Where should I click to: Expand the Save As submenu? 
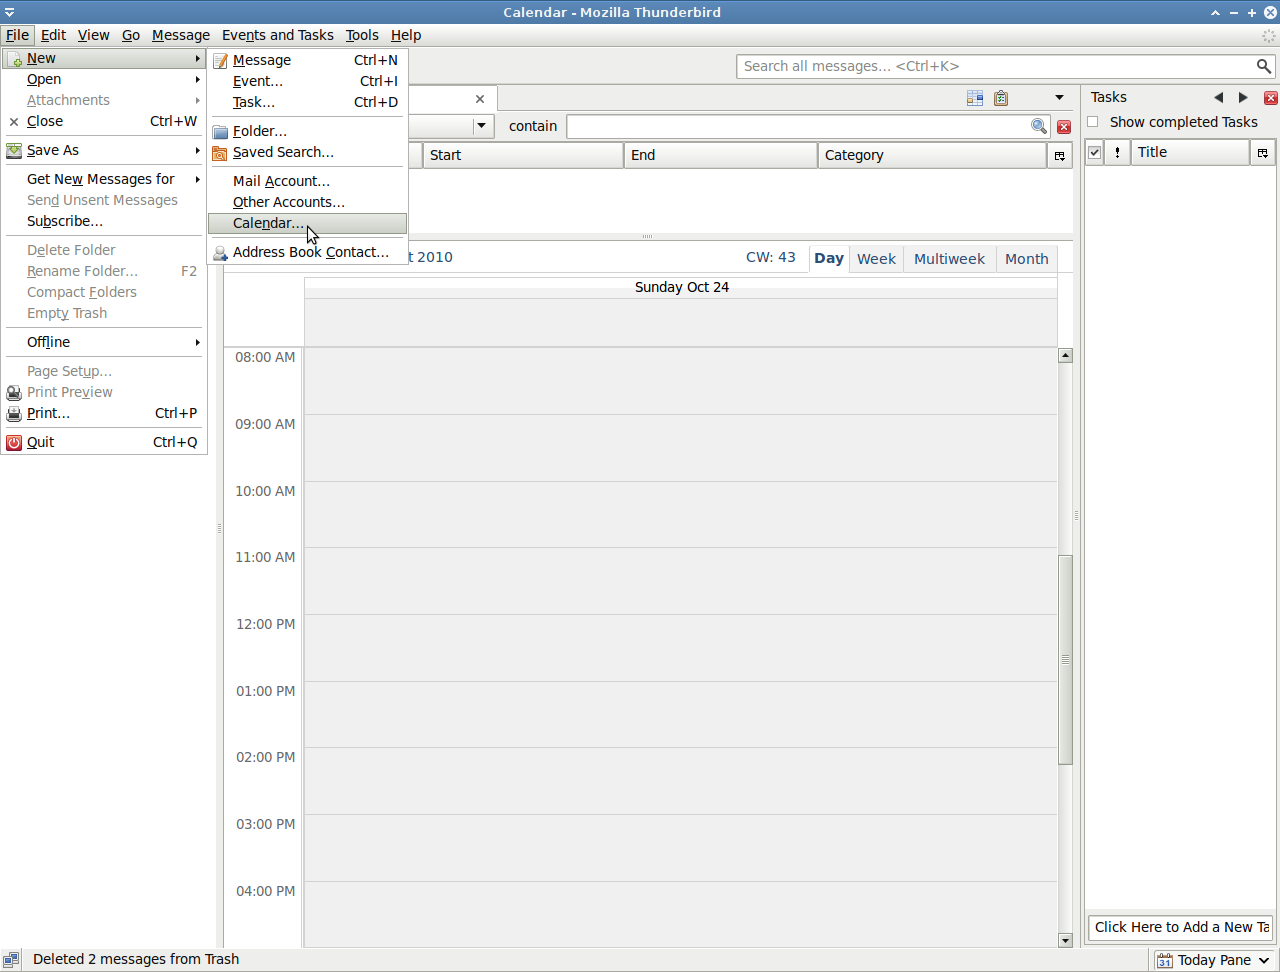(x=104, y=150)
